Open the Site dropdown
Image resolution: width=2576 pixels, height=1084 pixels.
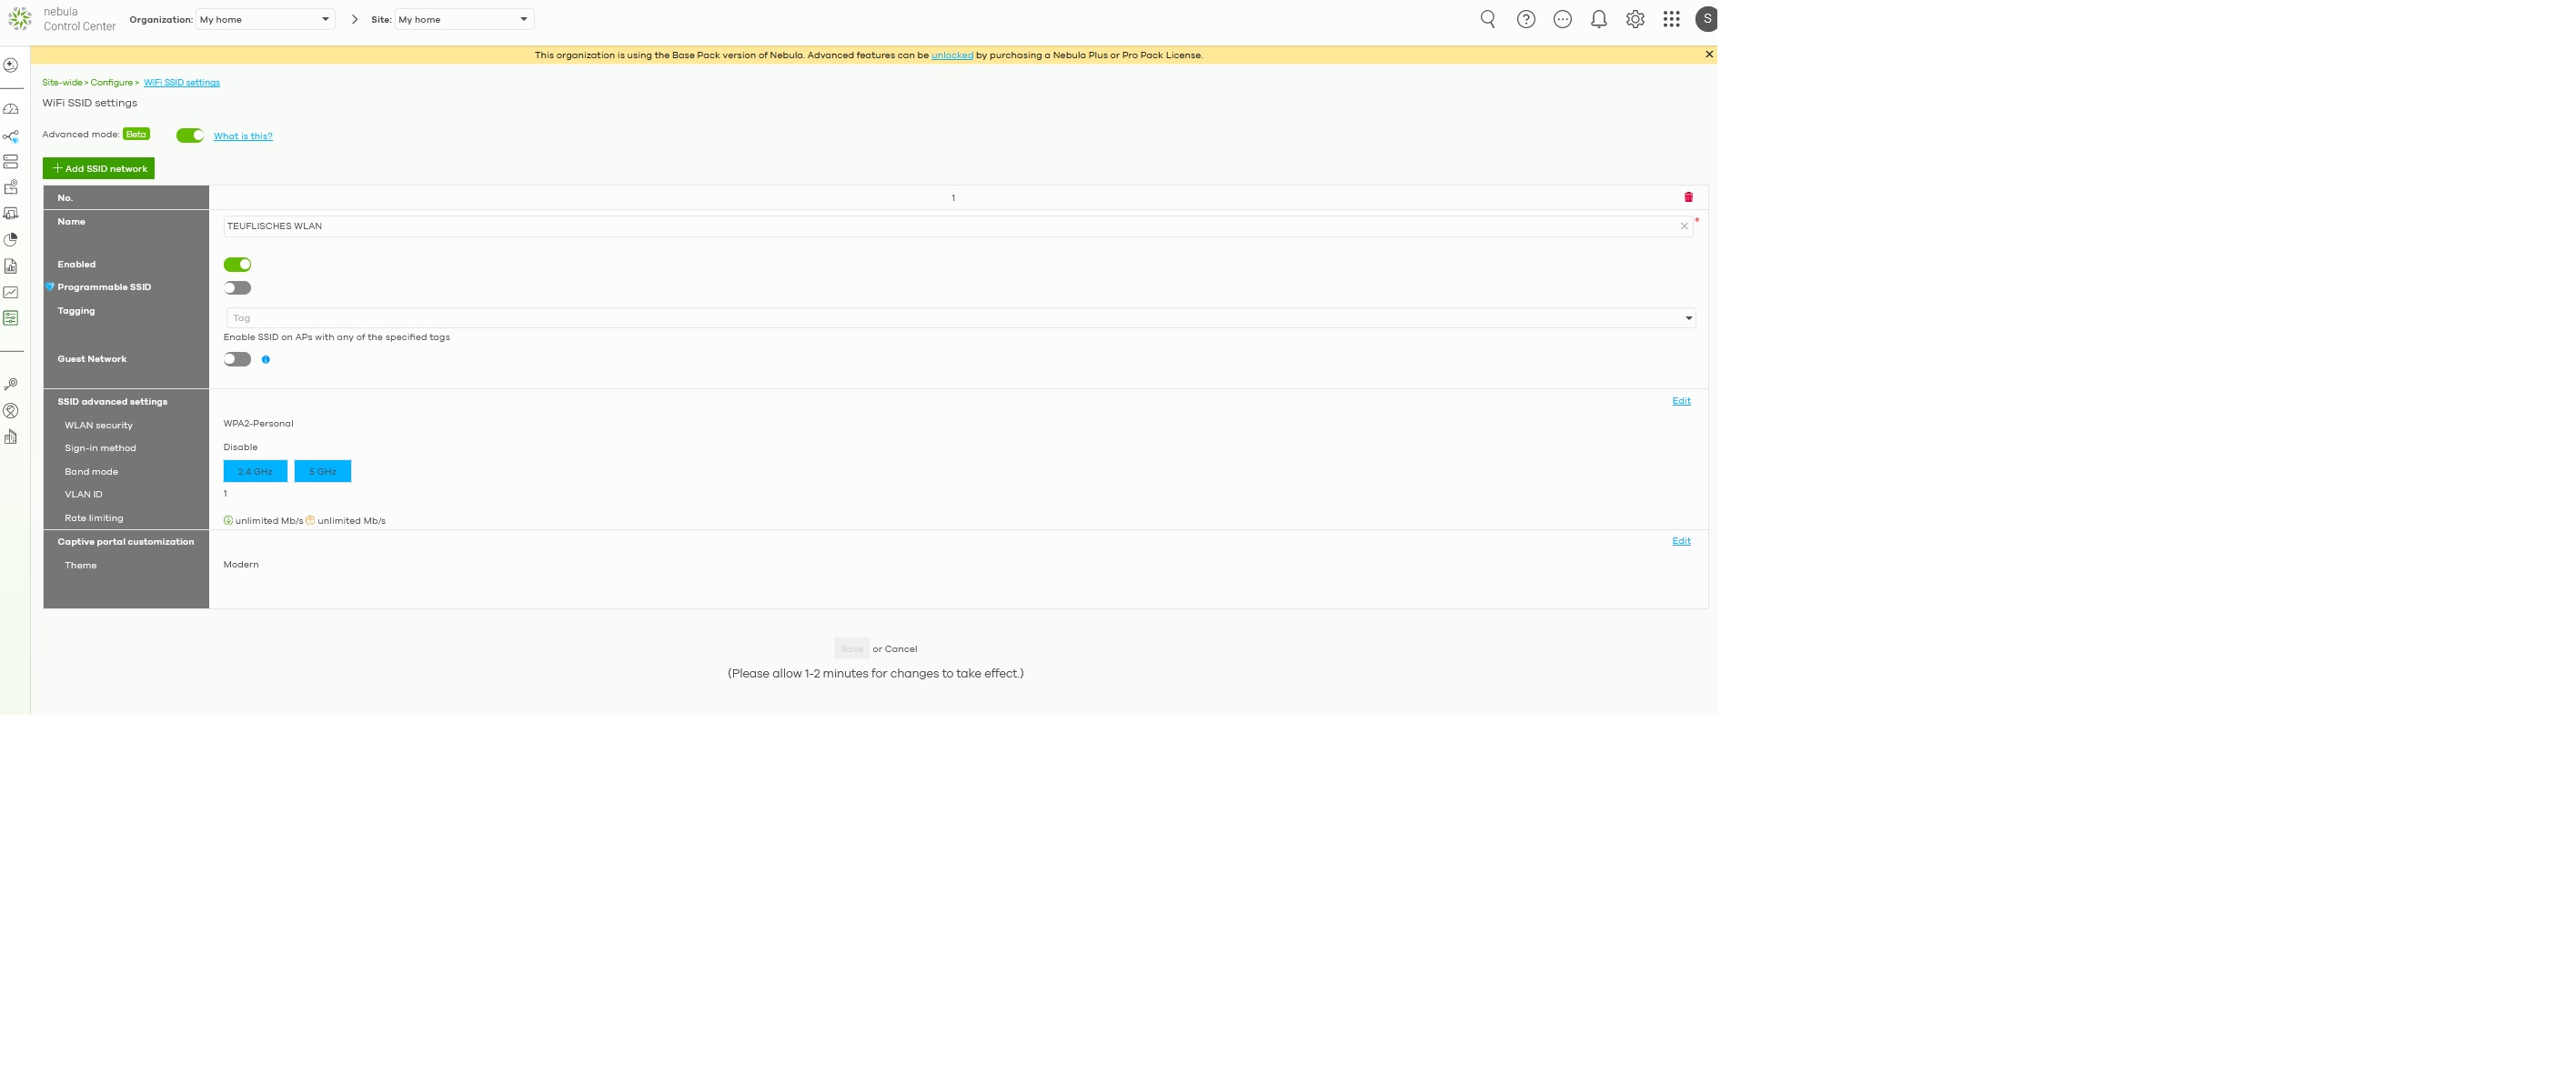[464, 19]
